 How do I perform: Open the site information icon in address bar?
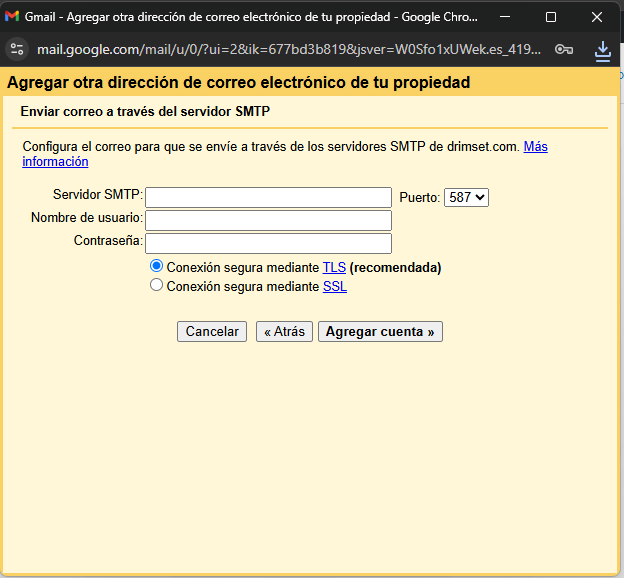click(17, 49)
